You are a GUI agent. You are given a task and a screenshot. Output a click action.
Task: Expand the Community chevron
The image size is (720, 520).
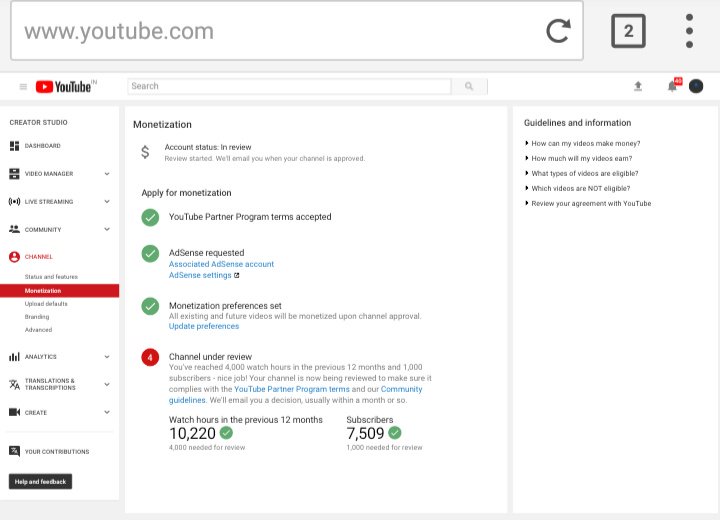tap(107, 229)
